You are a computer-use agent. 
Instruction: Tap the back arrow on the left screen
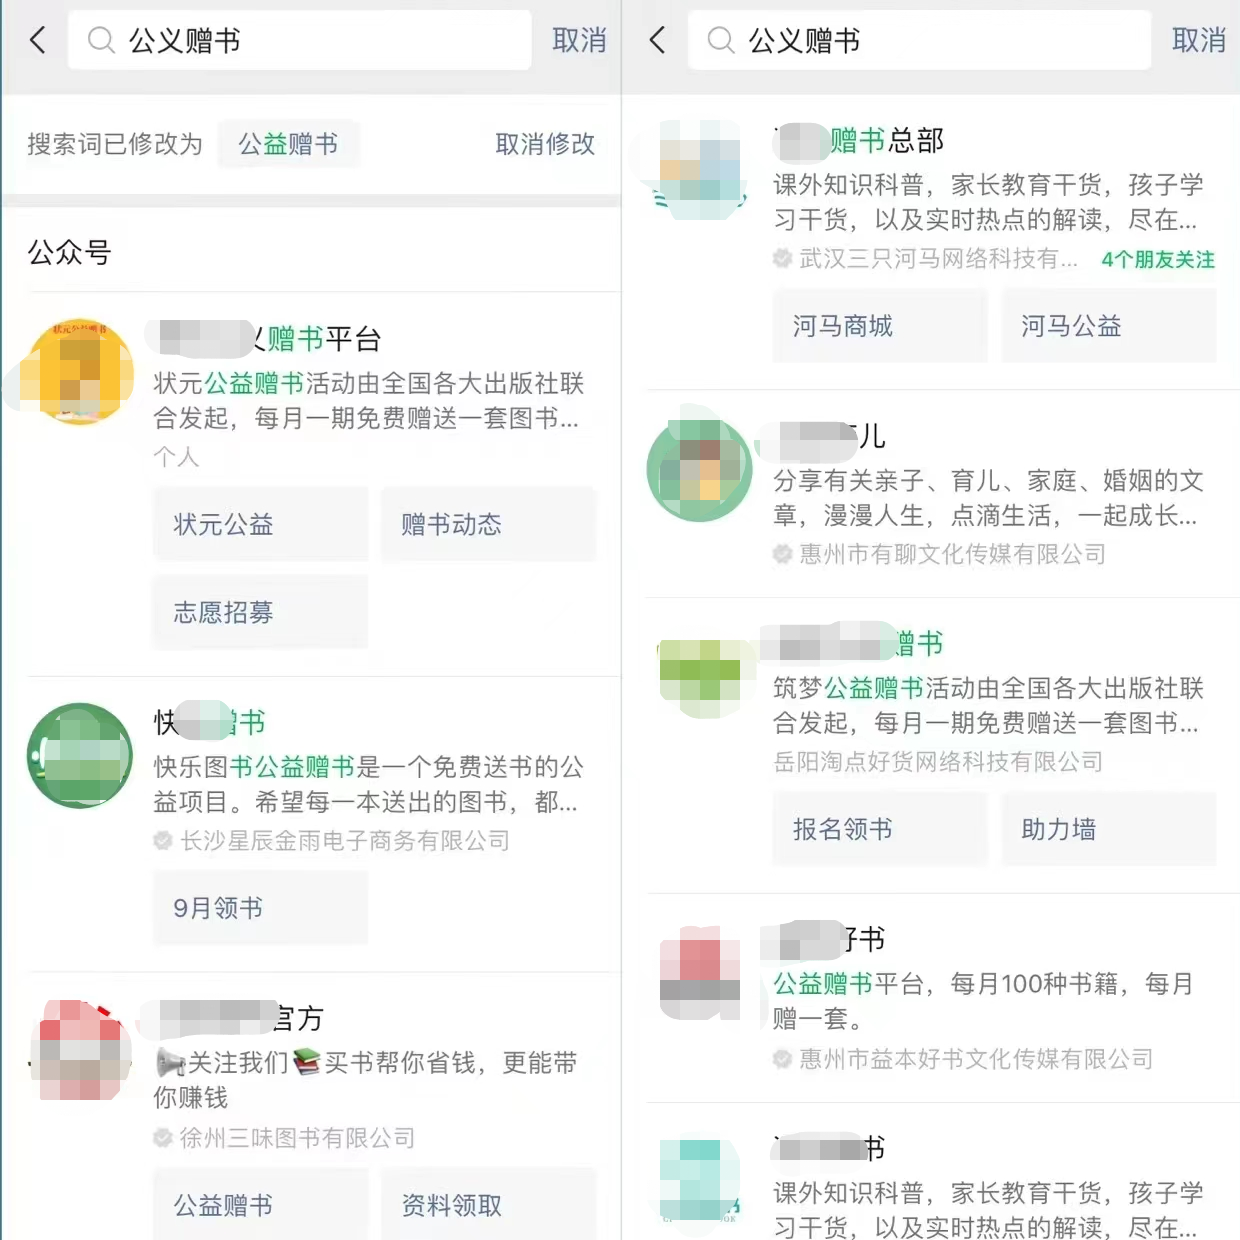click(x=37, y=40)
